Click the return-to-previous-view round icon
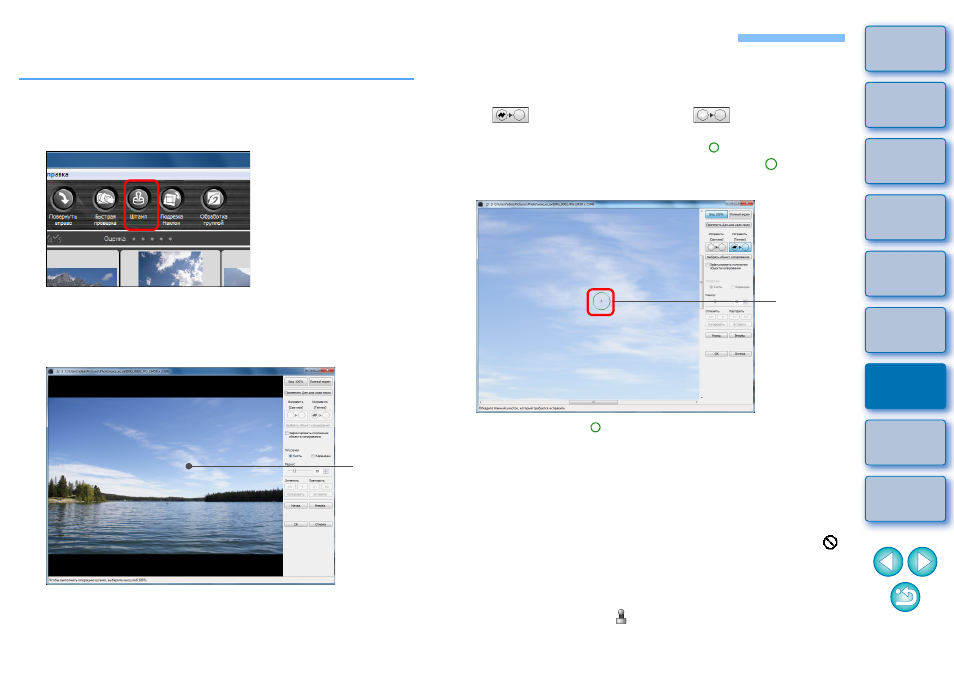954x674 pixels. [905, 597]
